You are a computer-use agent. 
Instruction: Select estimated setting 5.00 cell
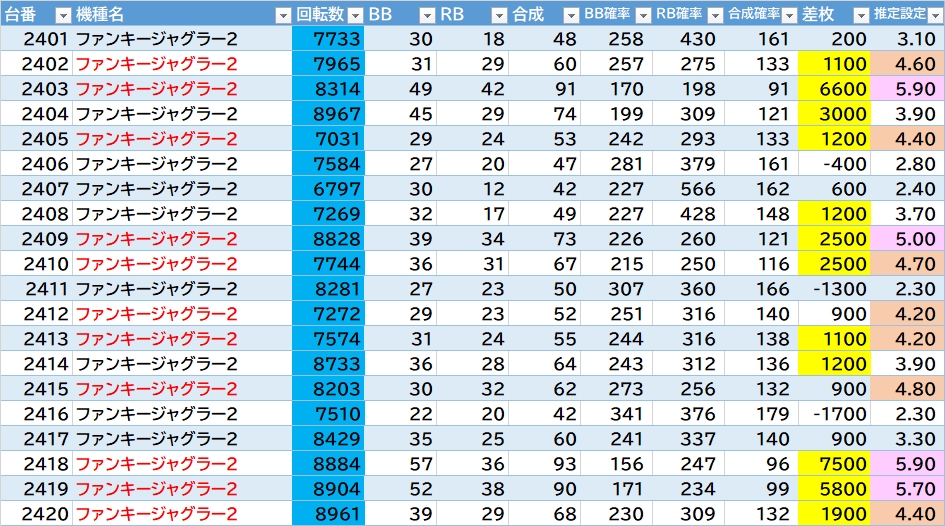coord(908,239)
